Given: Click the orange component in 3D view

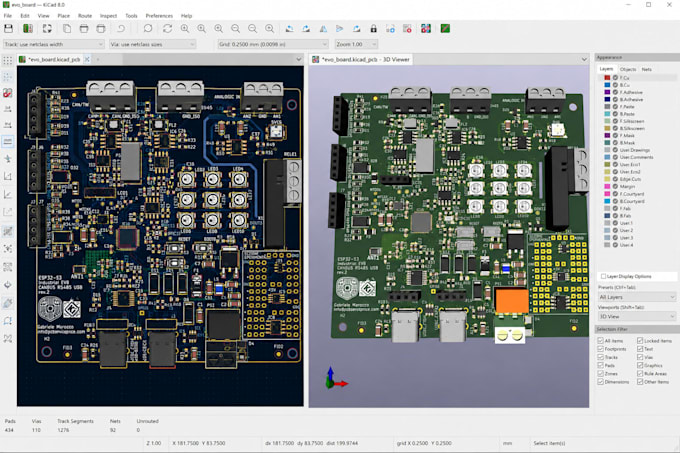Looking at the screenshot, I should (x=512, y=300).
